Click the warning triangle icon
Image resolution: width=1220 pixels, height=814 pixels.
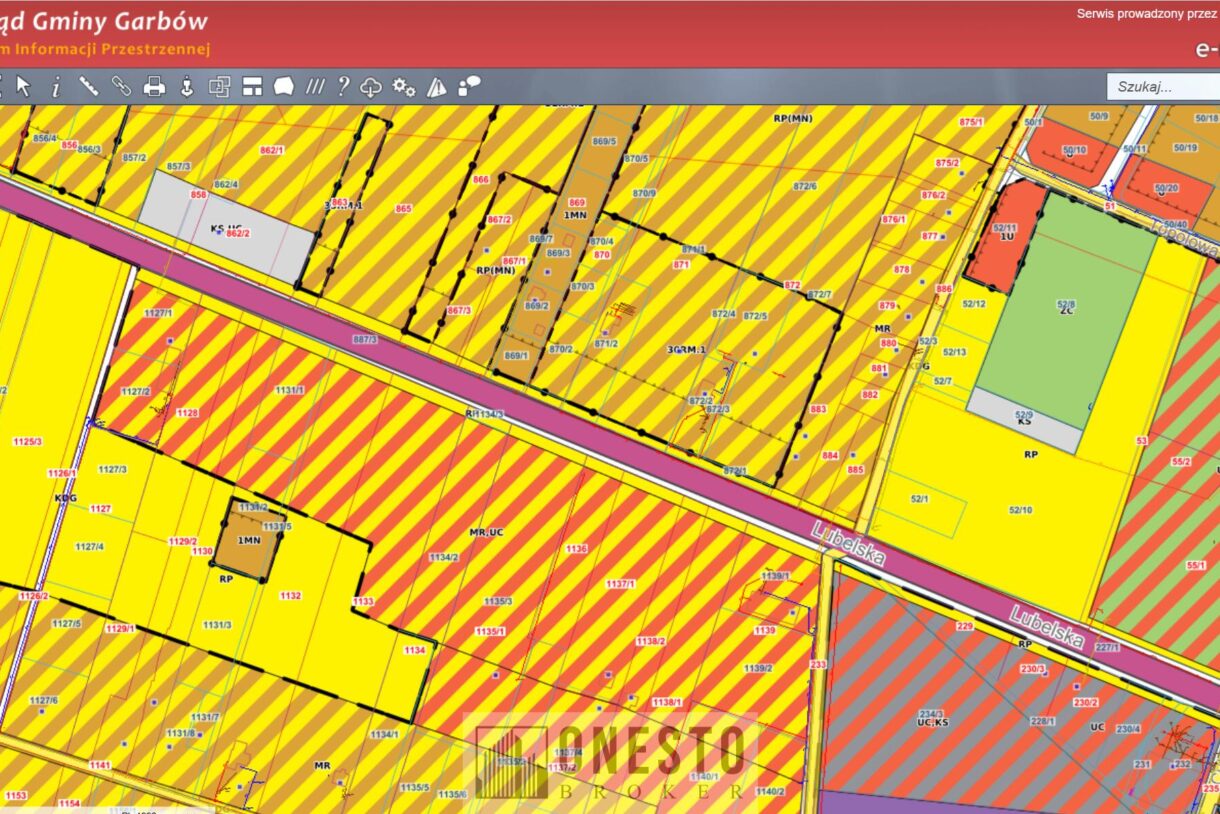pyautogui.click(x=437, y=87)
